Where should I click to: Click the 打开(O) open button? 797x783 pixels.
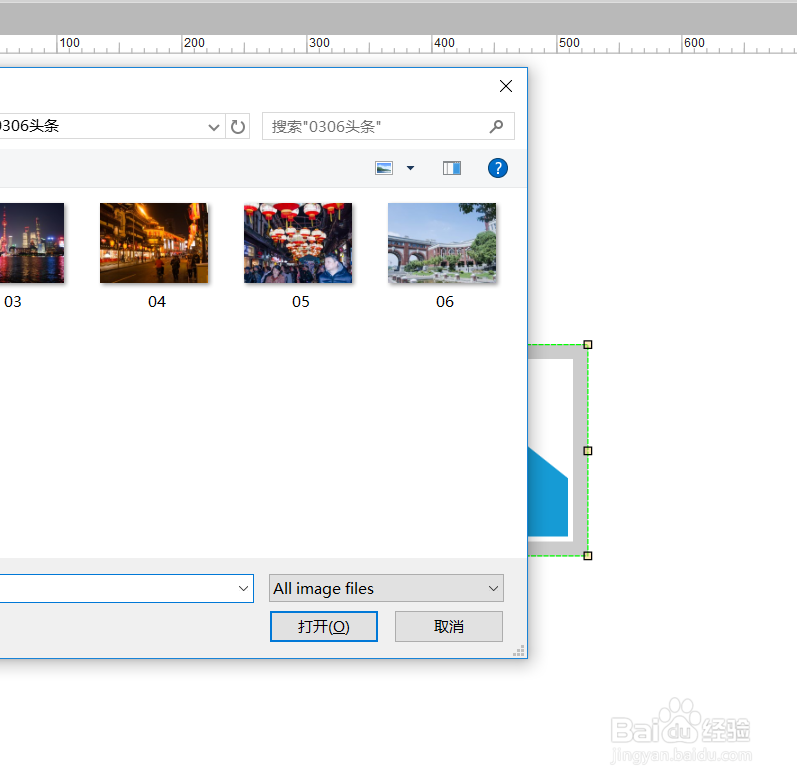coord(324,626)
